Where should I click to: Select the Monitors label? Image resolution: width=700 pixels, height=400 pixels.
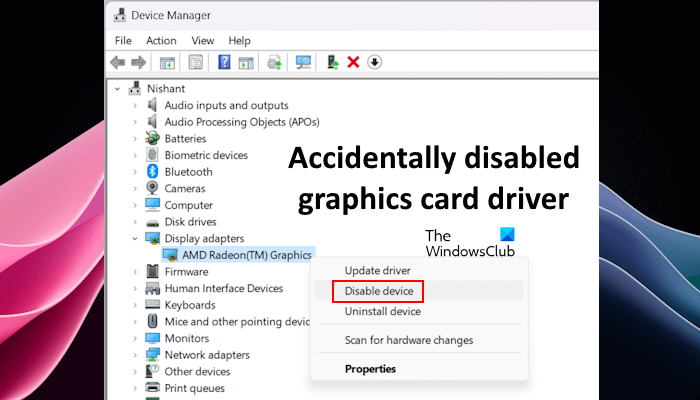coord(187,338)
